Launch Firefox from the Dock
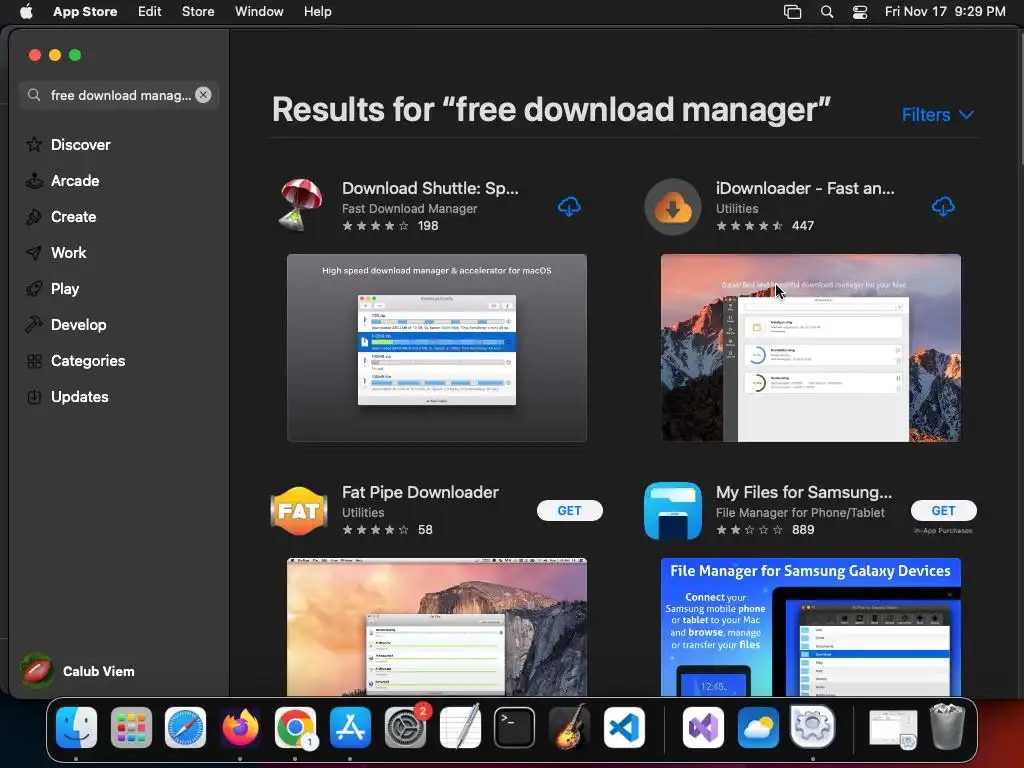 tap(240, 727)
